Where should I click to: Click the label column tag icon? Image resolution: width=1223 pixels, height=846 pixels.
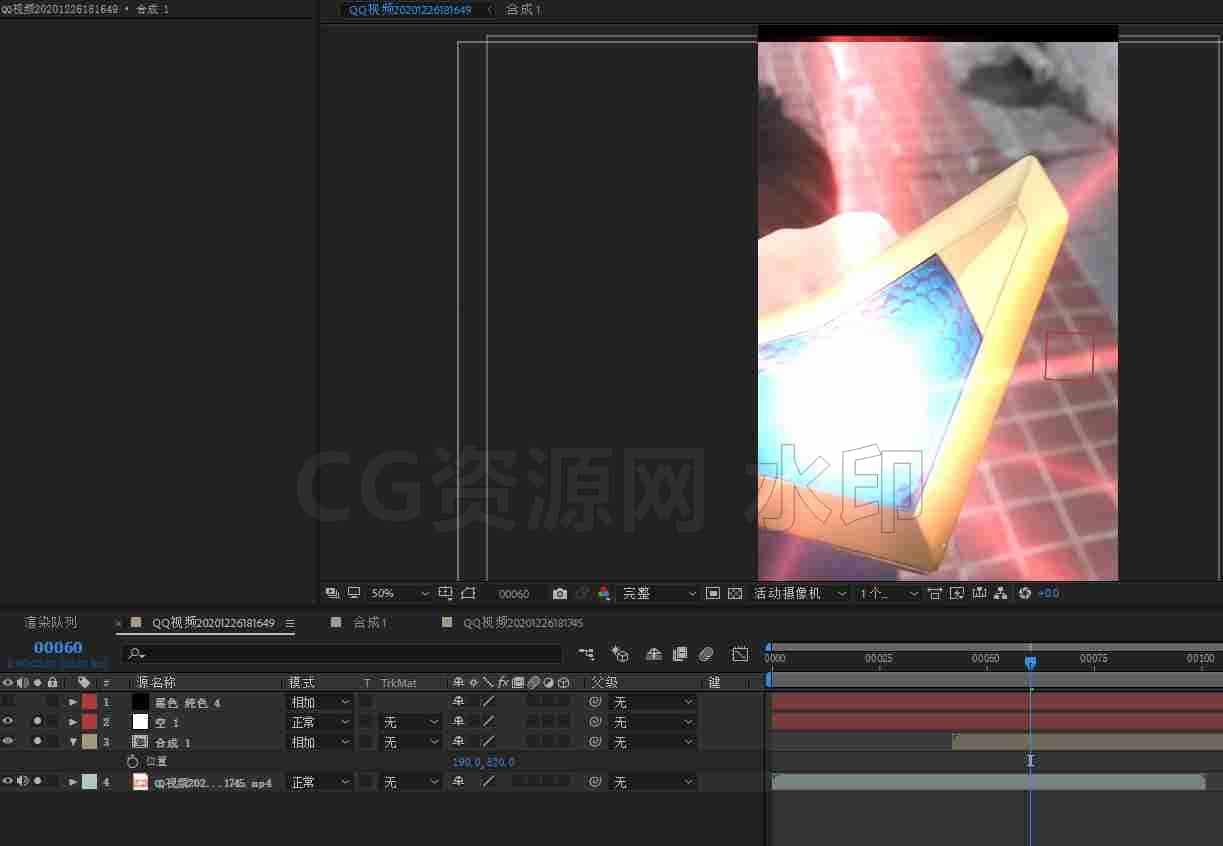(84, 682)
